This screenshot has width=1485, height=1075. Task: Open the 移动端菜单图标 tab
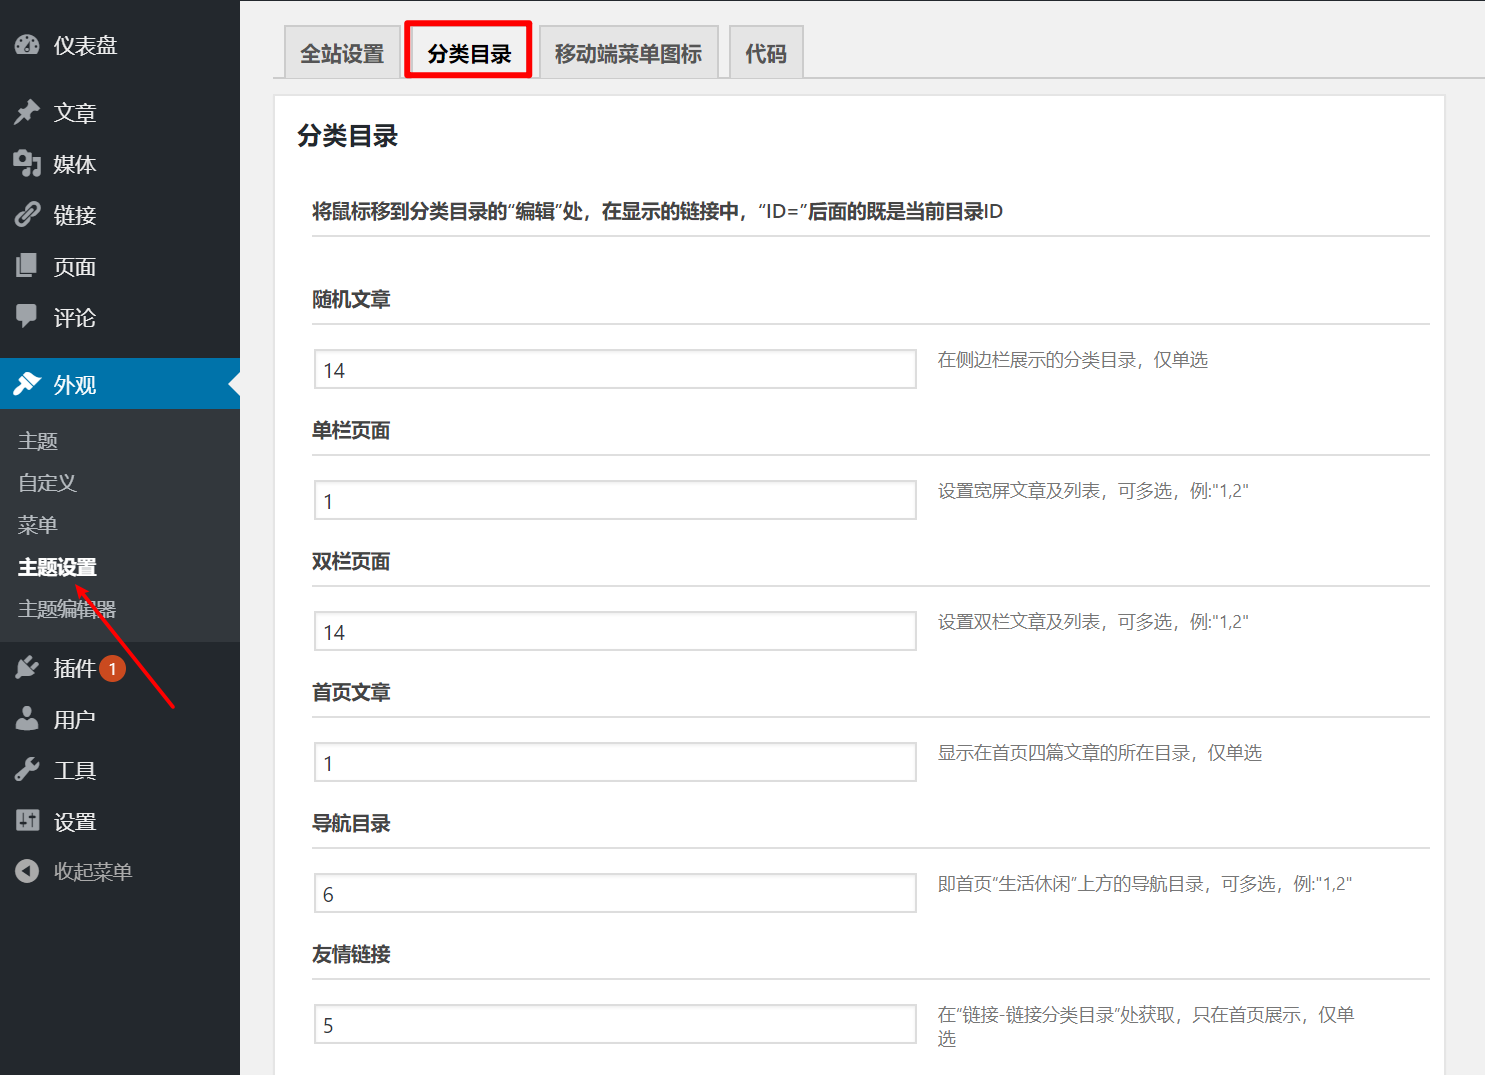click(x=628, y=54)
